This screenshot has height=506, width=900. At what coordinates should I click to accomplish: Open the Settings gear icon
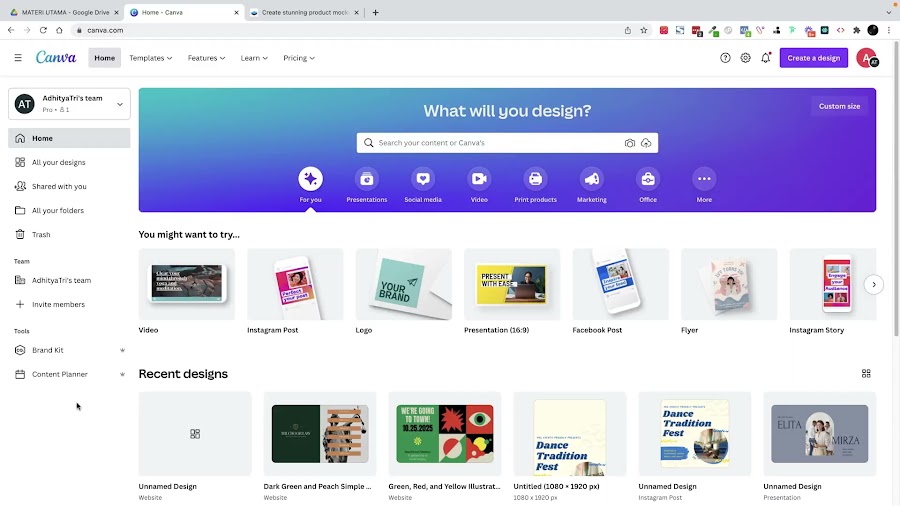click(745, 58)
